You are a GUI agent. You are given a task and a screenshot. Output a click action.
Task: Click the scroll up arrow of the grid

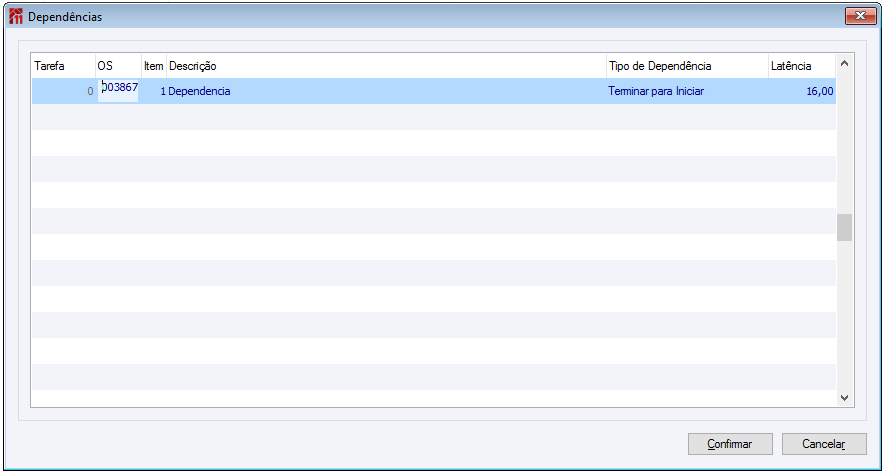[844, 64]
